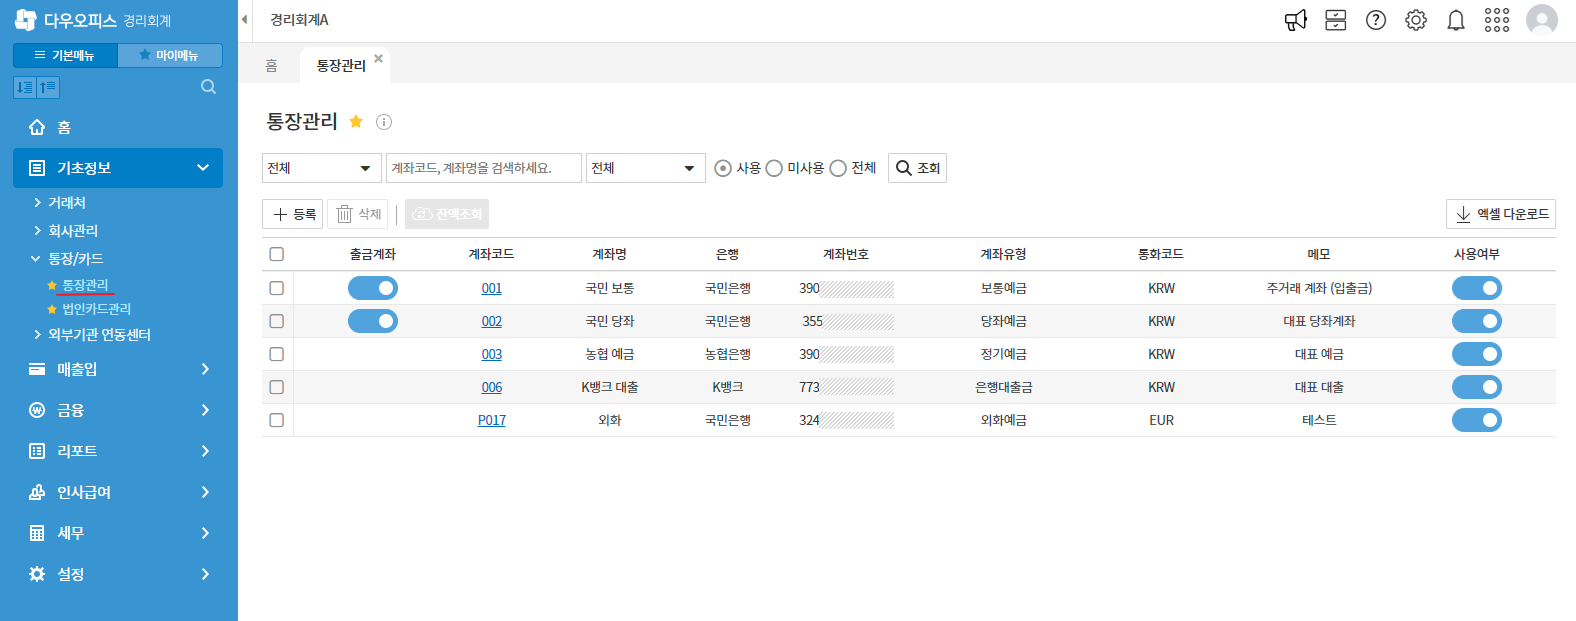Click the favorite star next to 통장관리 title
The width and height of the screenshot is (1576, 621).
click(356, 122)
